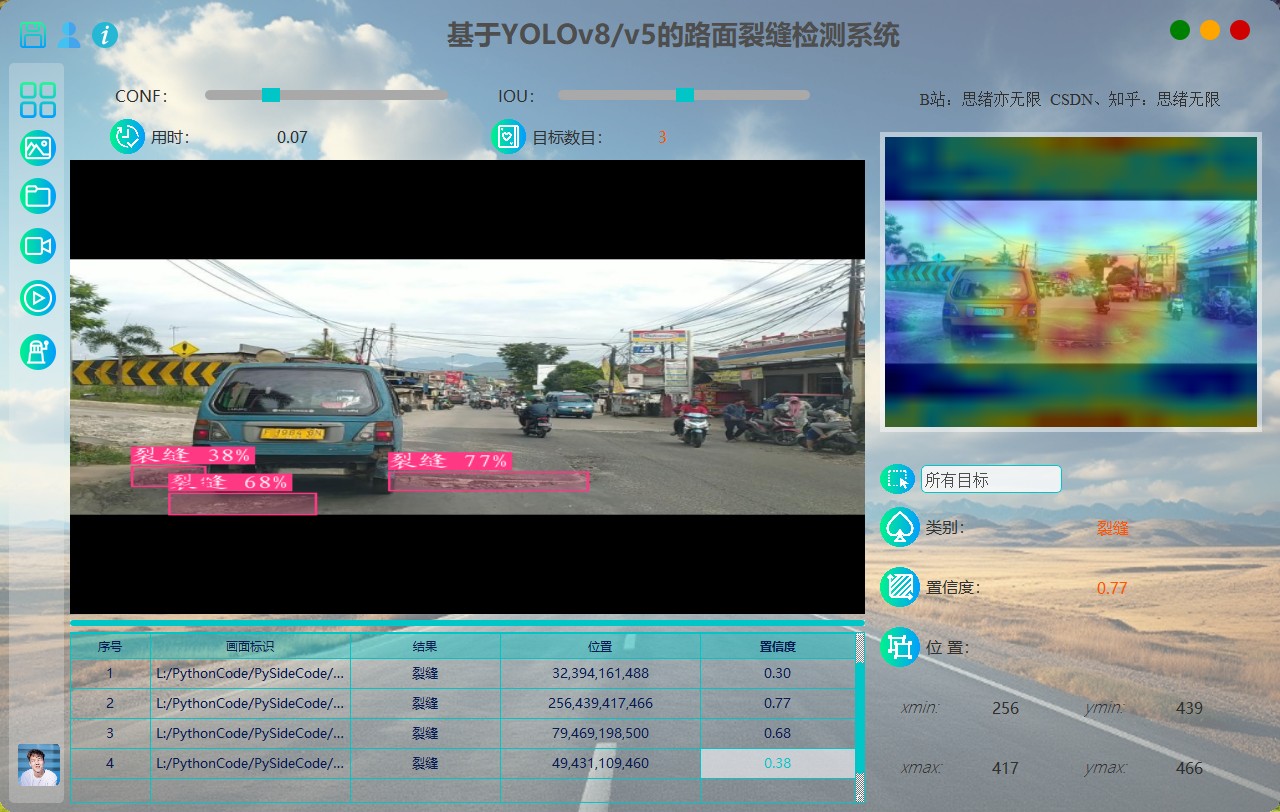Open the user account icon
This screenshot has height=812, width=1280.
point(69,36)
